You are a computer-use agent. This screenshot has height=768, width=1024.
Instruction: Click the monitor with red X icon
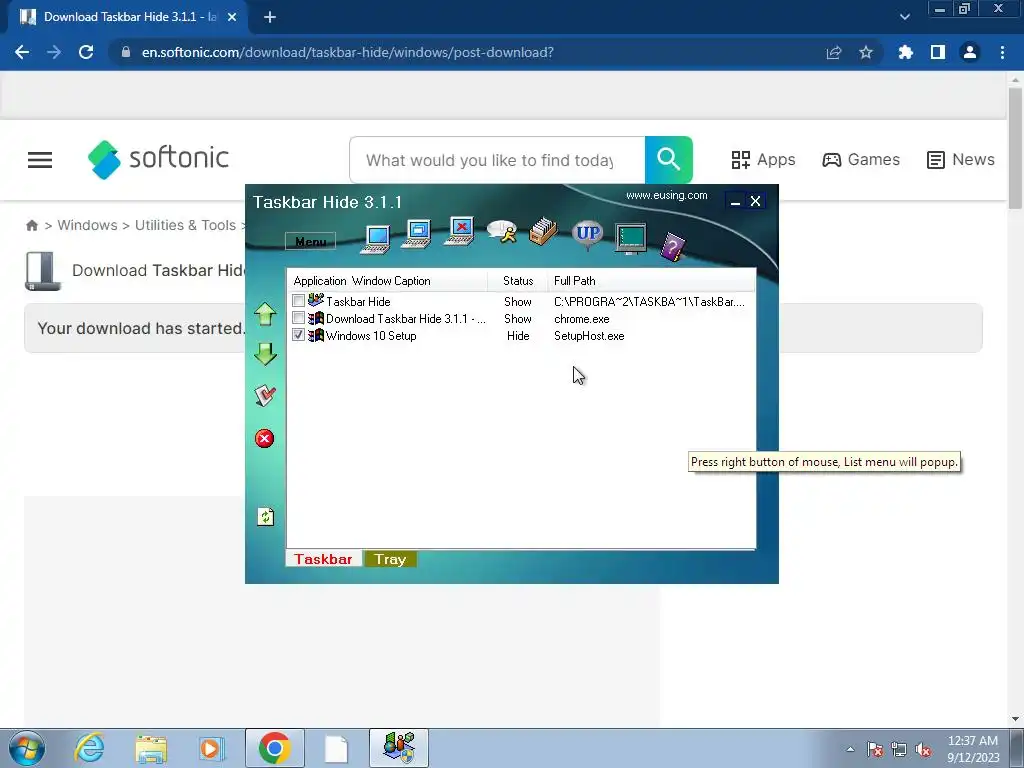(459, 231)
